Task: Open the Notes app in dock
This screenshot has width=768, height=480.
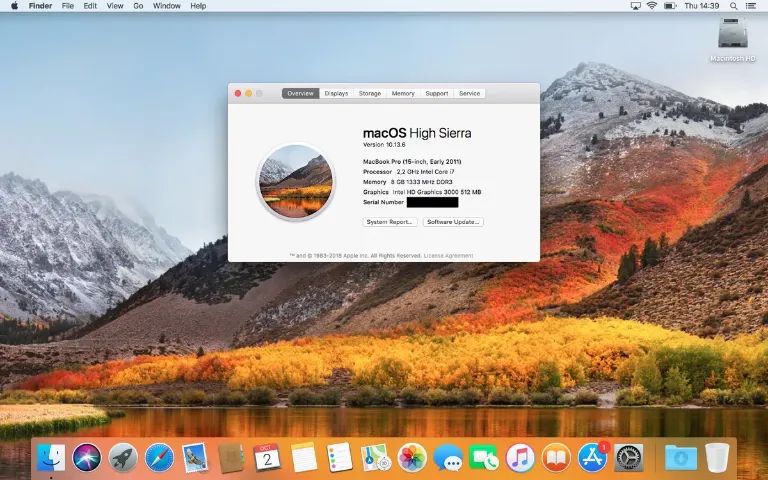Action: coord(304,457)
